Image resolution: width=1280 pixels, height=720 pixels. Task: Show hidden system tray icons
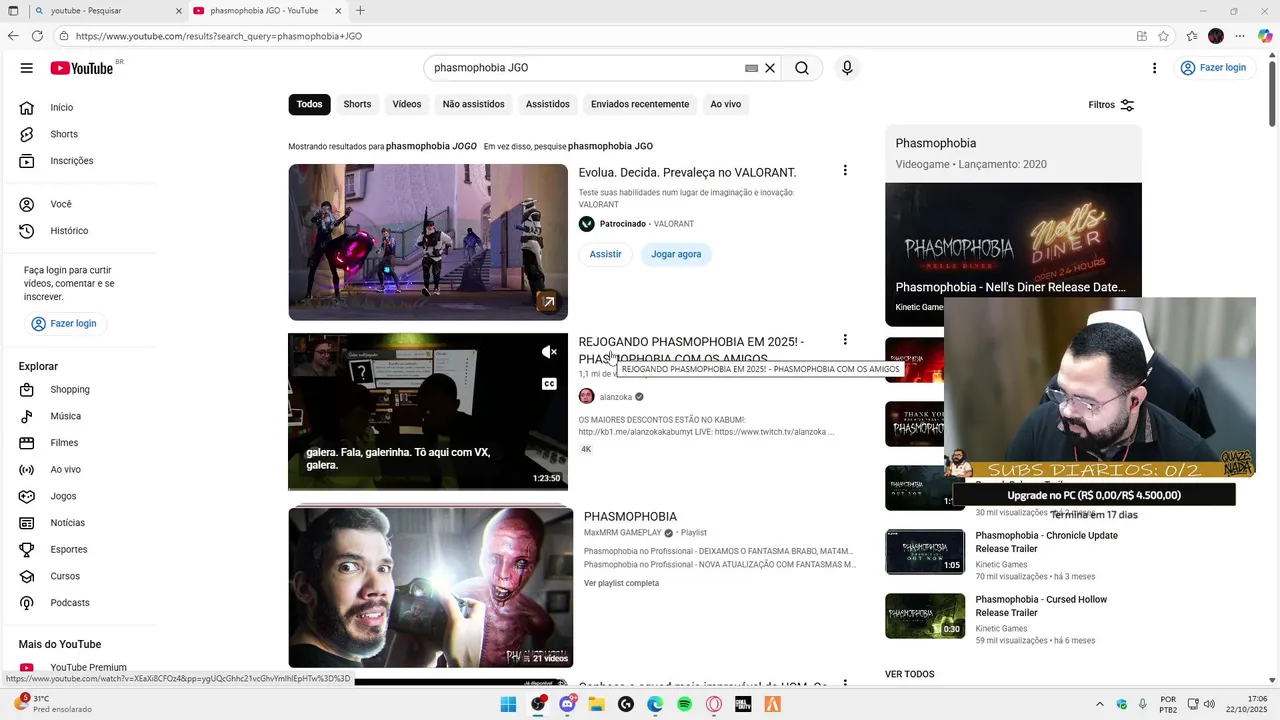point(1100,704)
